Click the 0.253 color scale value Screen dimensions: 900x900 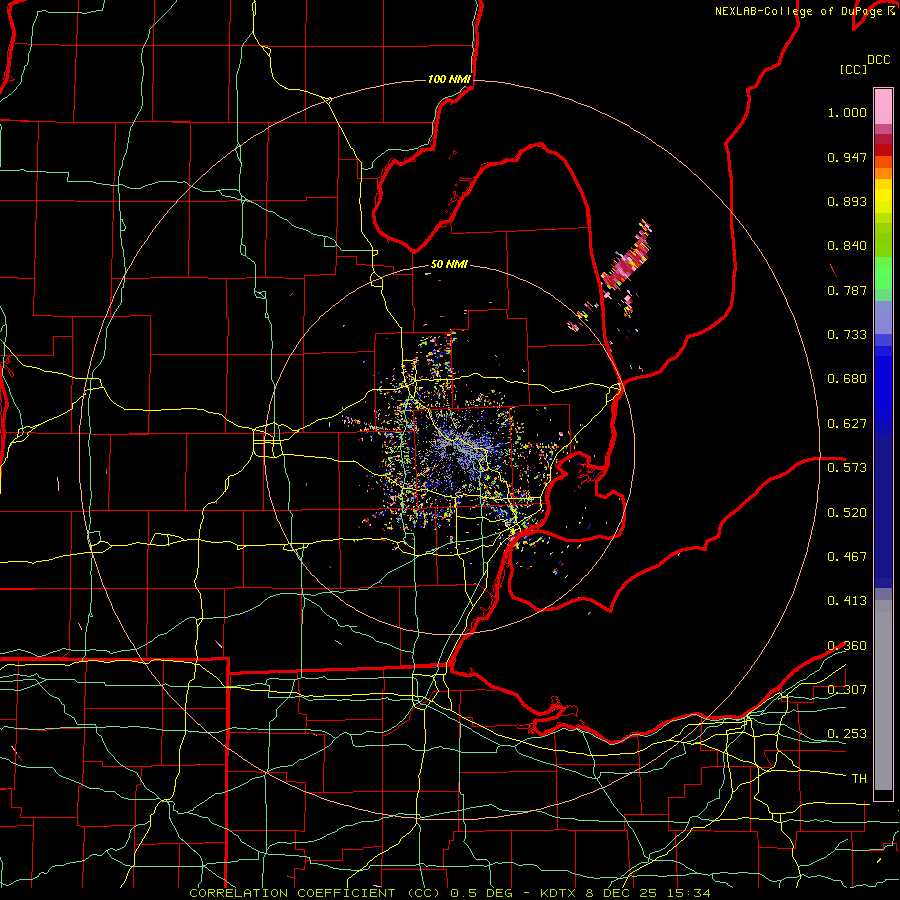click(847, 734)
